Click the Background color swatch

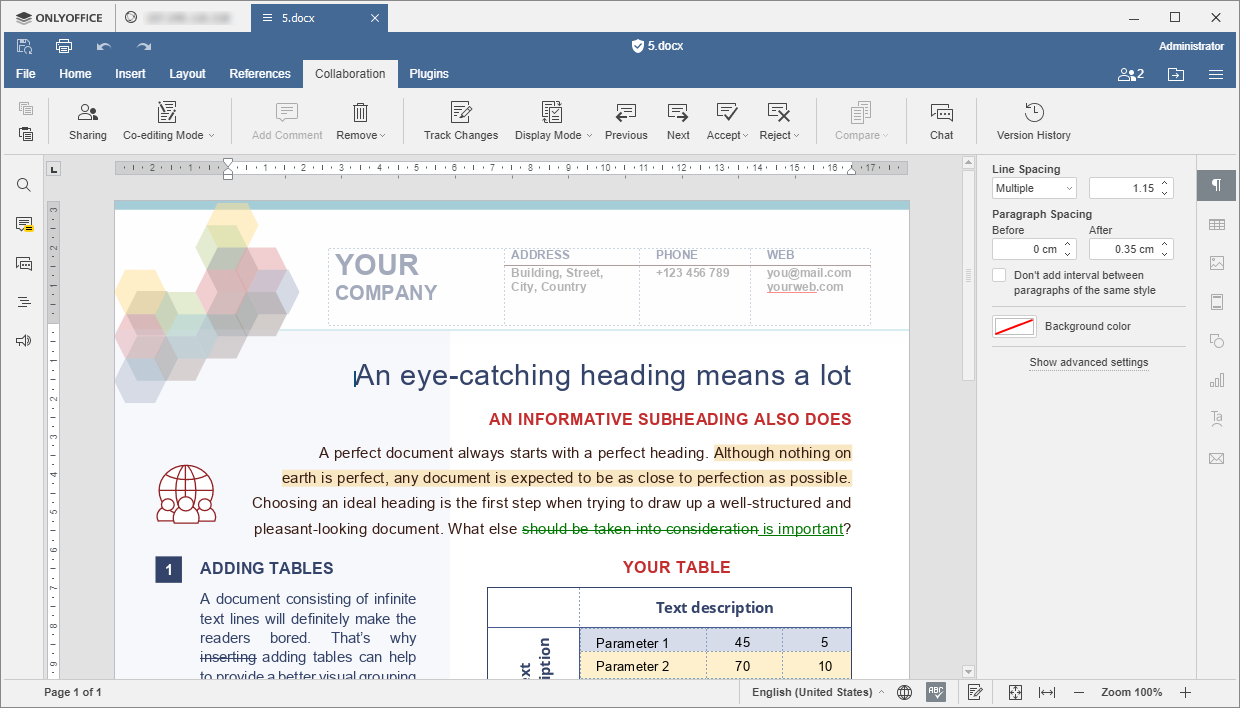click(x=1014, y=326)
